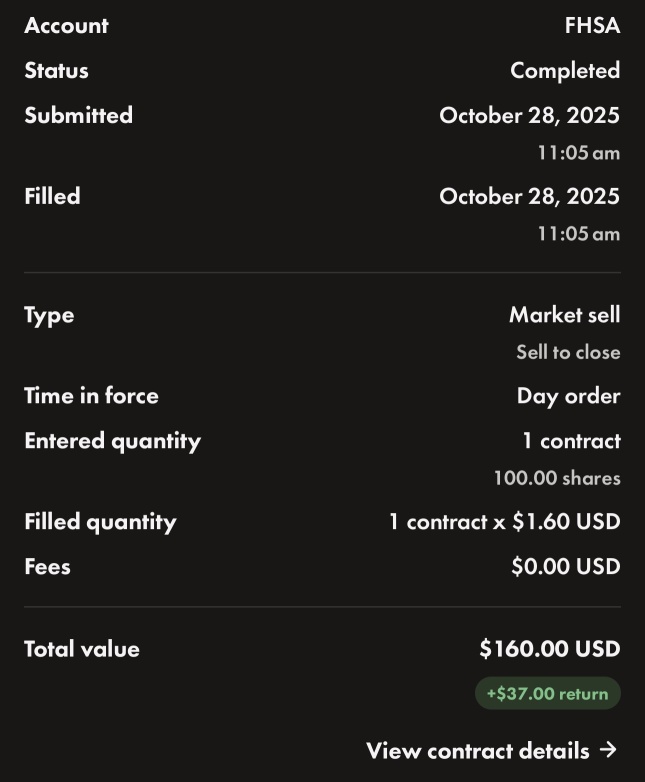
Task: Open the View contract details link
Action: click(492, 750)
